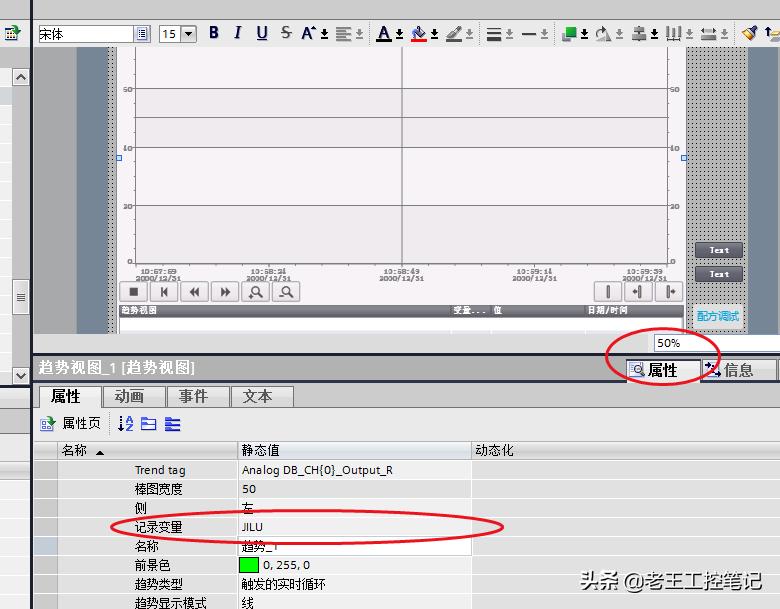Open the 文本 tab
Viewport: 780px width, 609px height.
[262, 397]
